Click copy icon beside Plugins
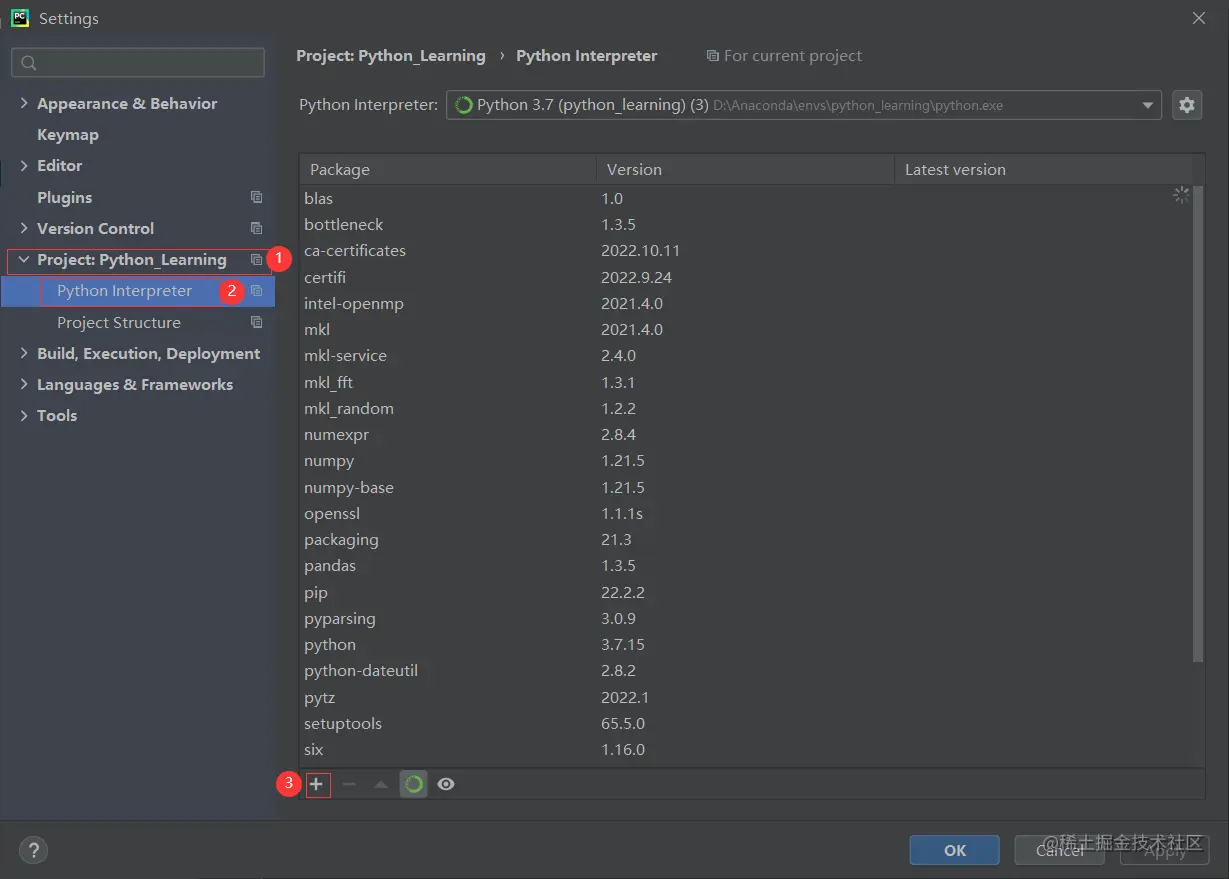The height and width of the screenshot is (879, 1229). [256, 197]
